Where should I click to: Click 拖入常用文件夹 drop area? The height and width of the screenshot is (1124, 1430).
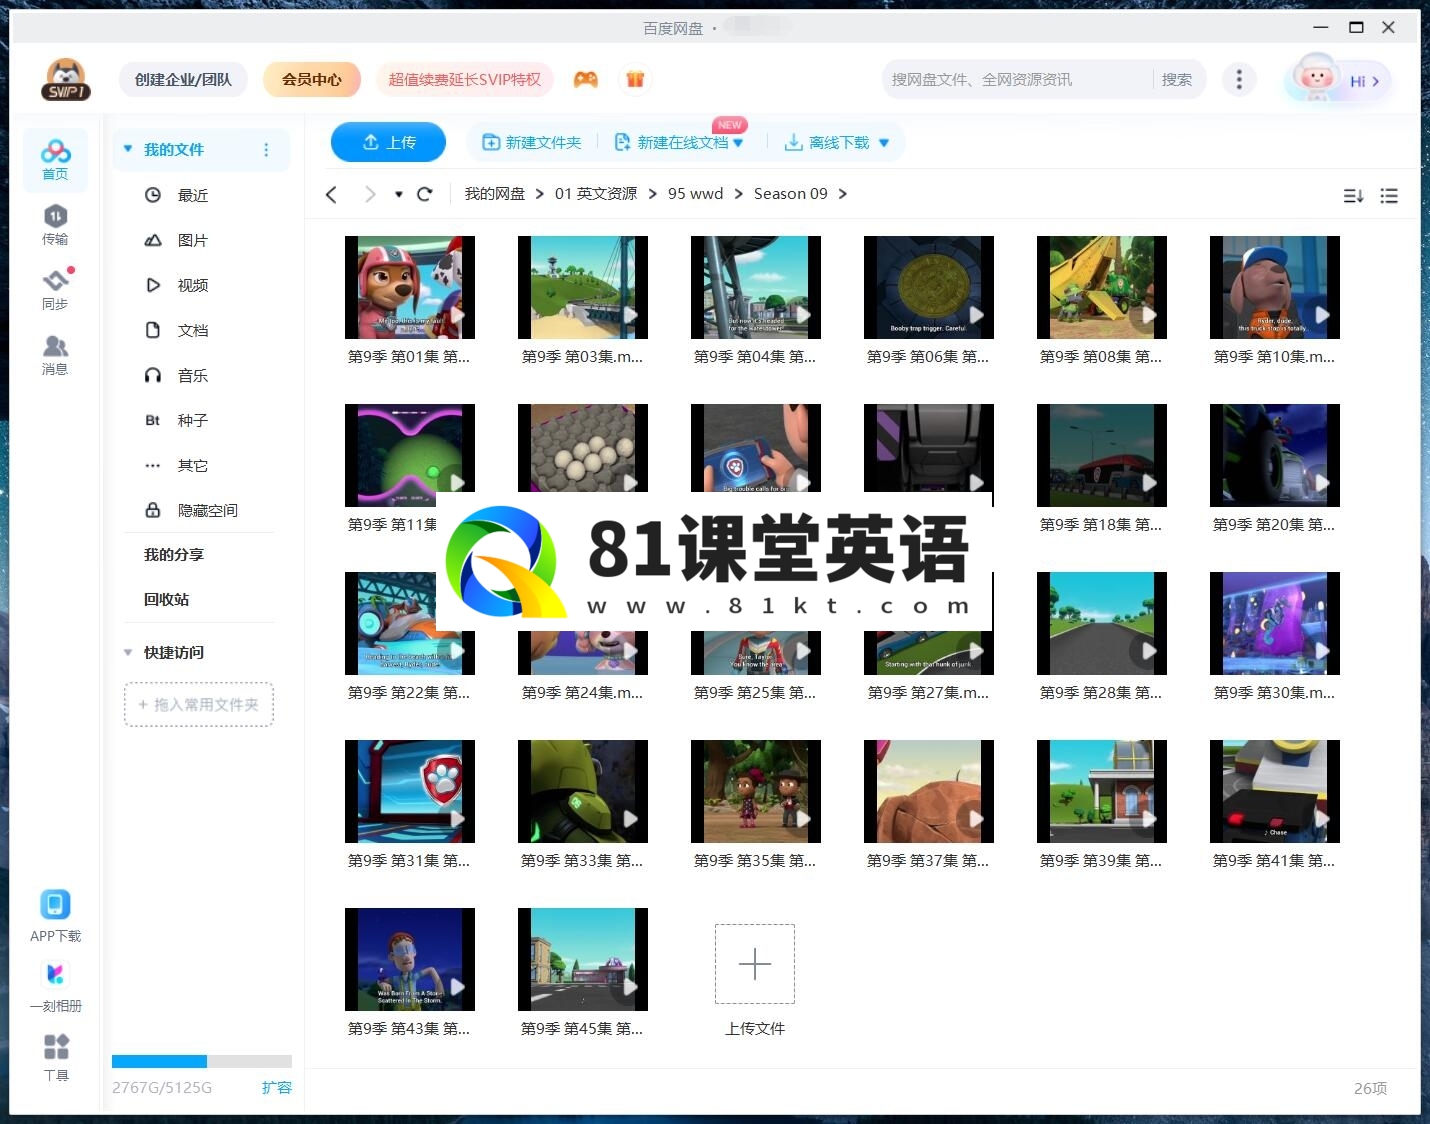pos(199,704)
